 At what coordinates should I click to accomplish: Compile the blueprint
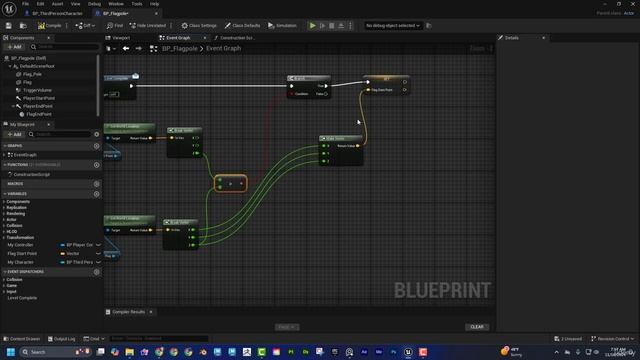tap(49, 26)
